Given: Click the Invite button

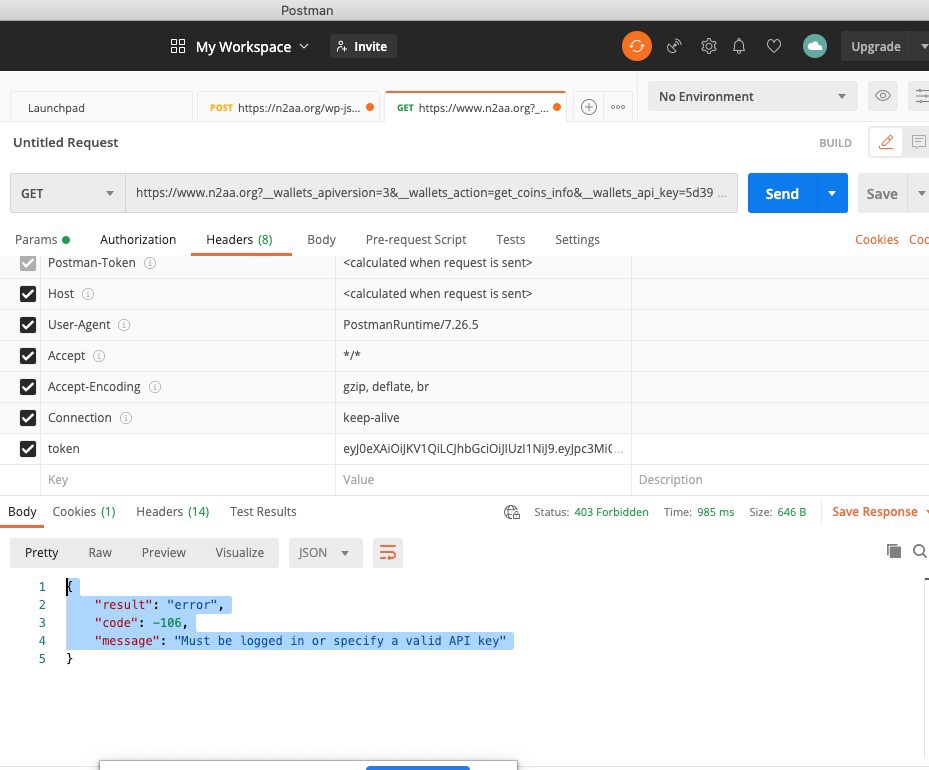Looking at the screenshot, I should (363, 46).
